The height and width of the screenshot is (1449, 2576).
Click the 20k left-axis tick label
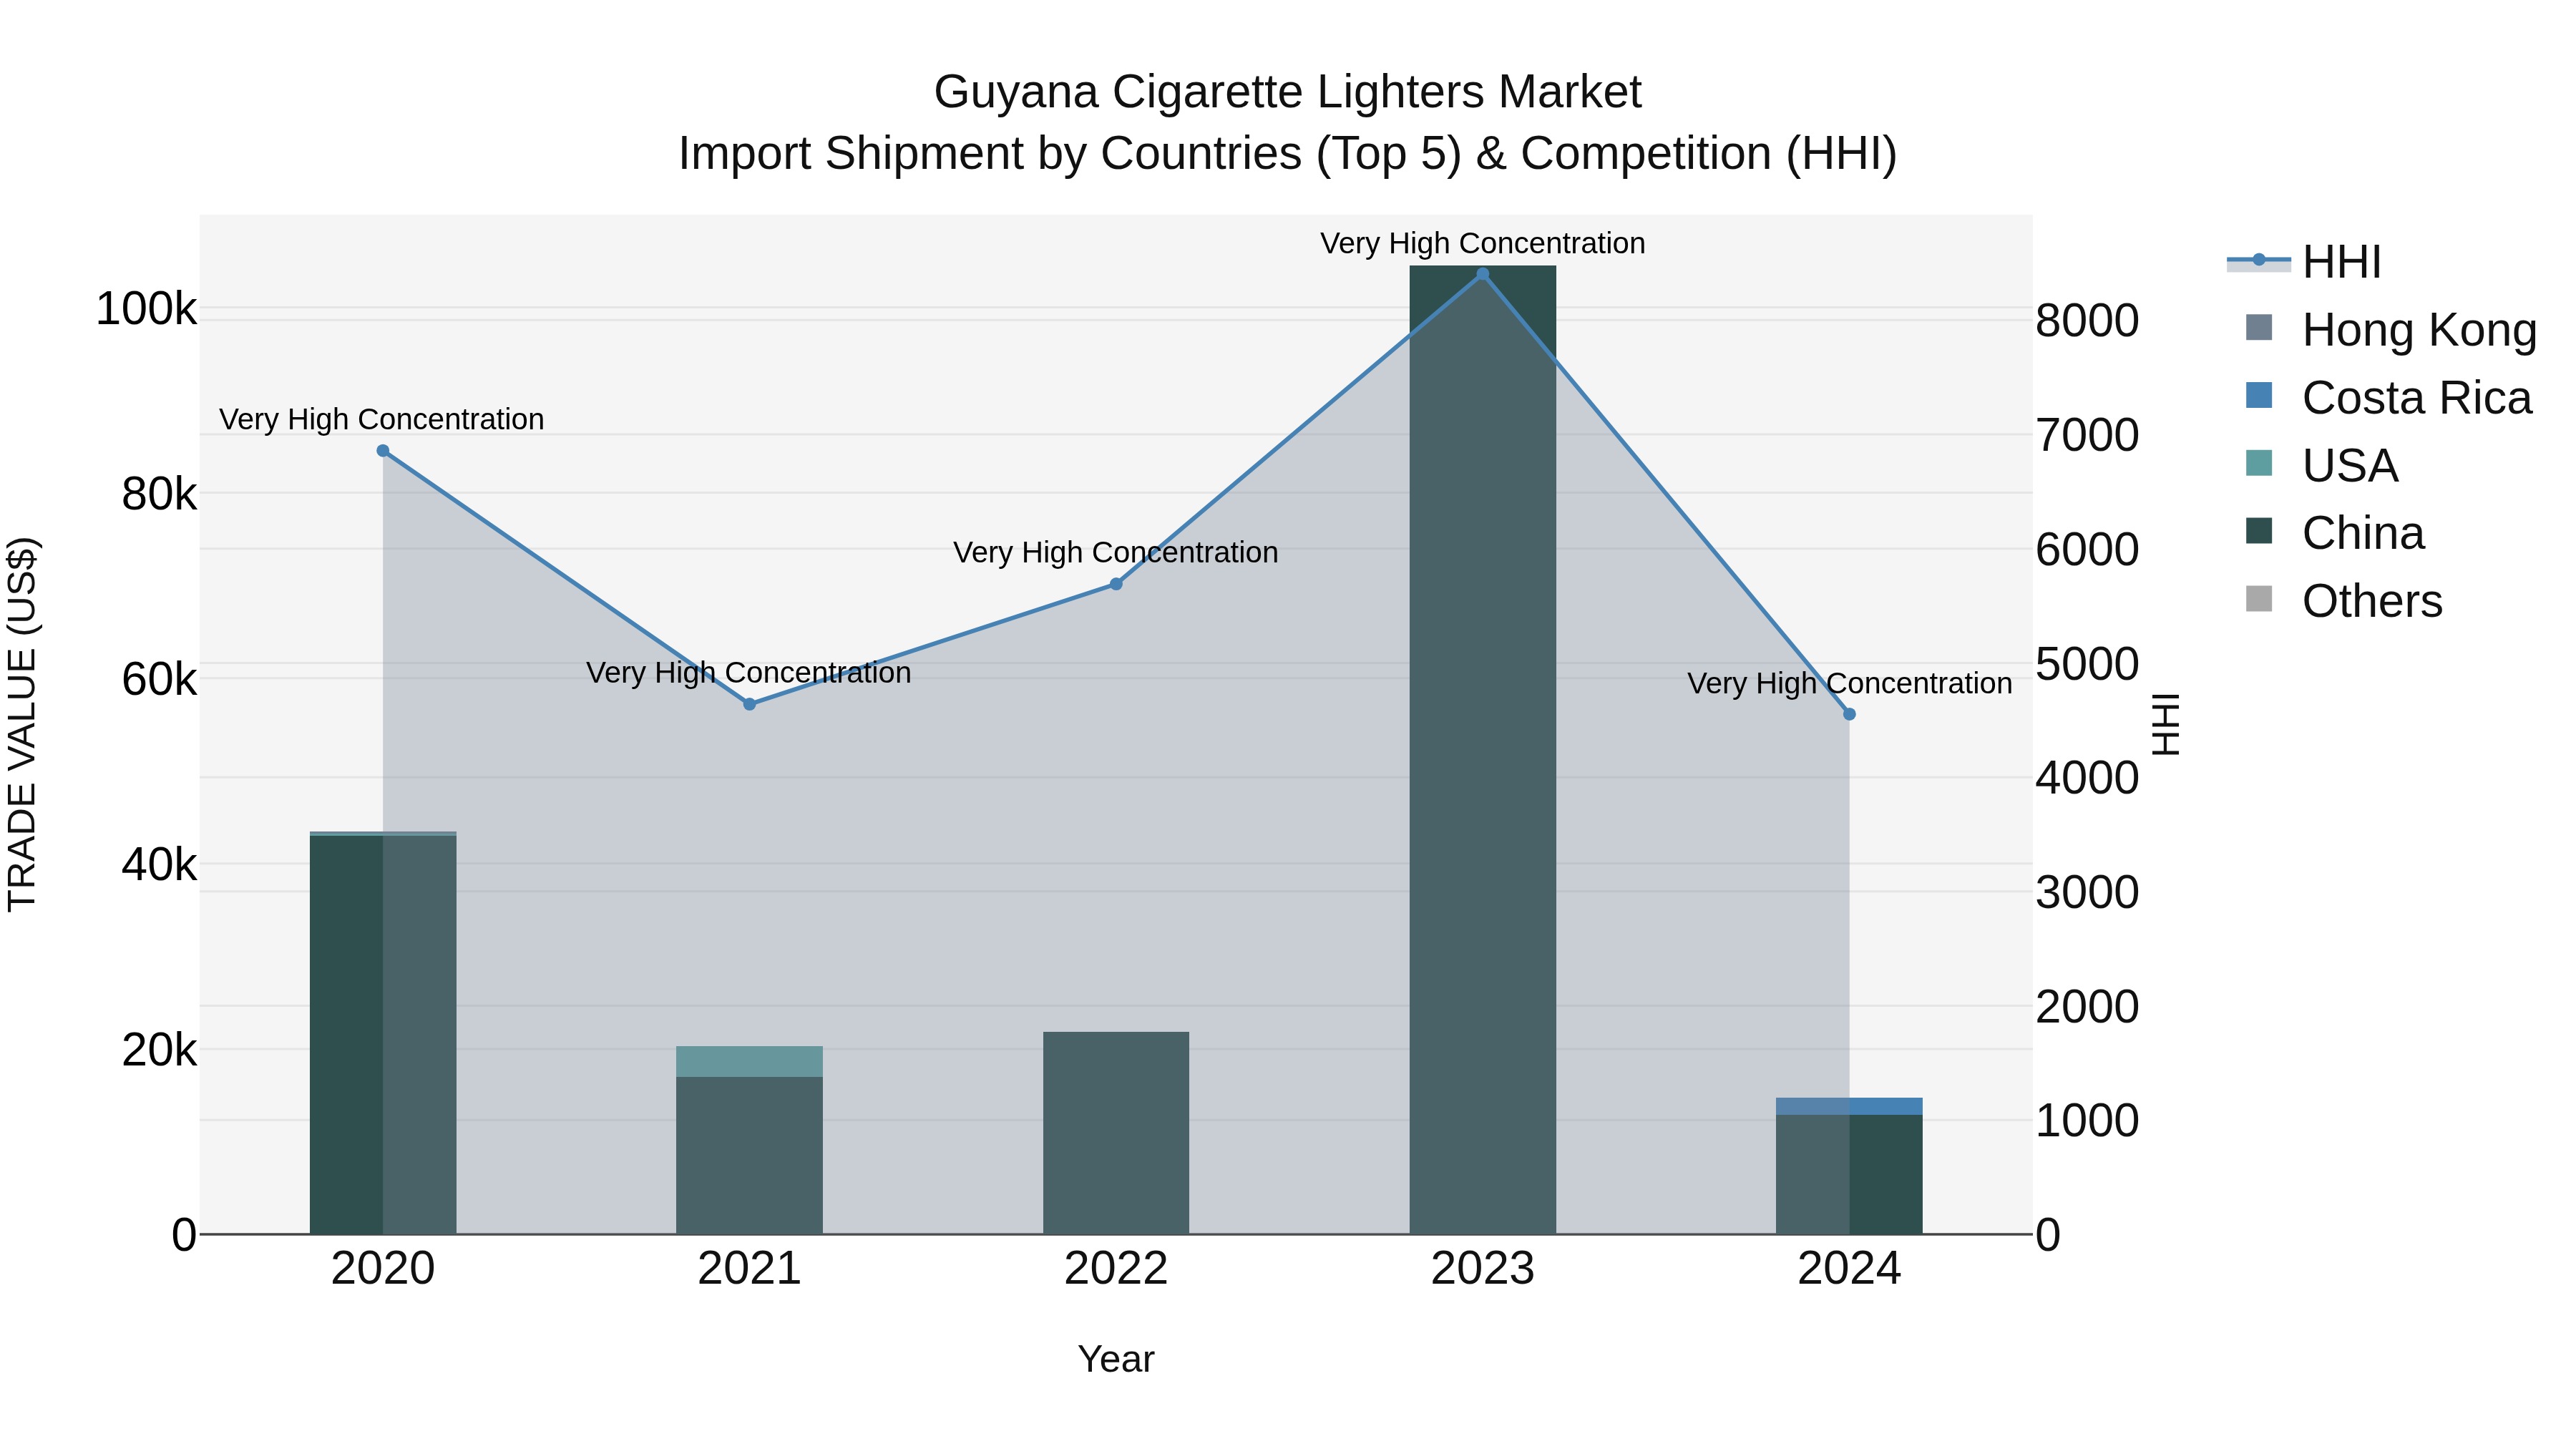click(x=159, y=1050)
